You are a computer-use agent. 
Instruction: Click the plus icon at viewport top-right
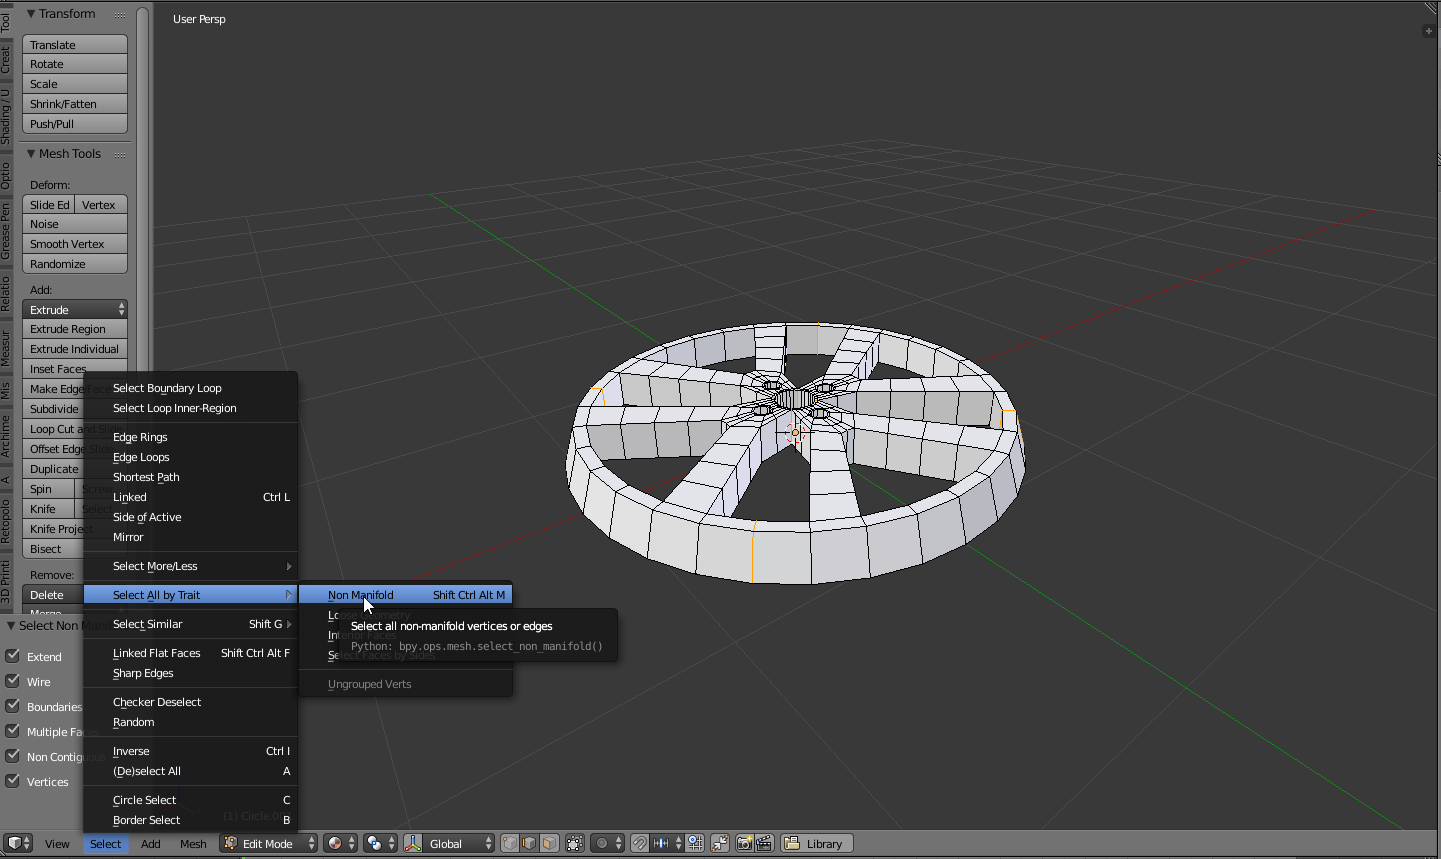[x=1428, y=31]
